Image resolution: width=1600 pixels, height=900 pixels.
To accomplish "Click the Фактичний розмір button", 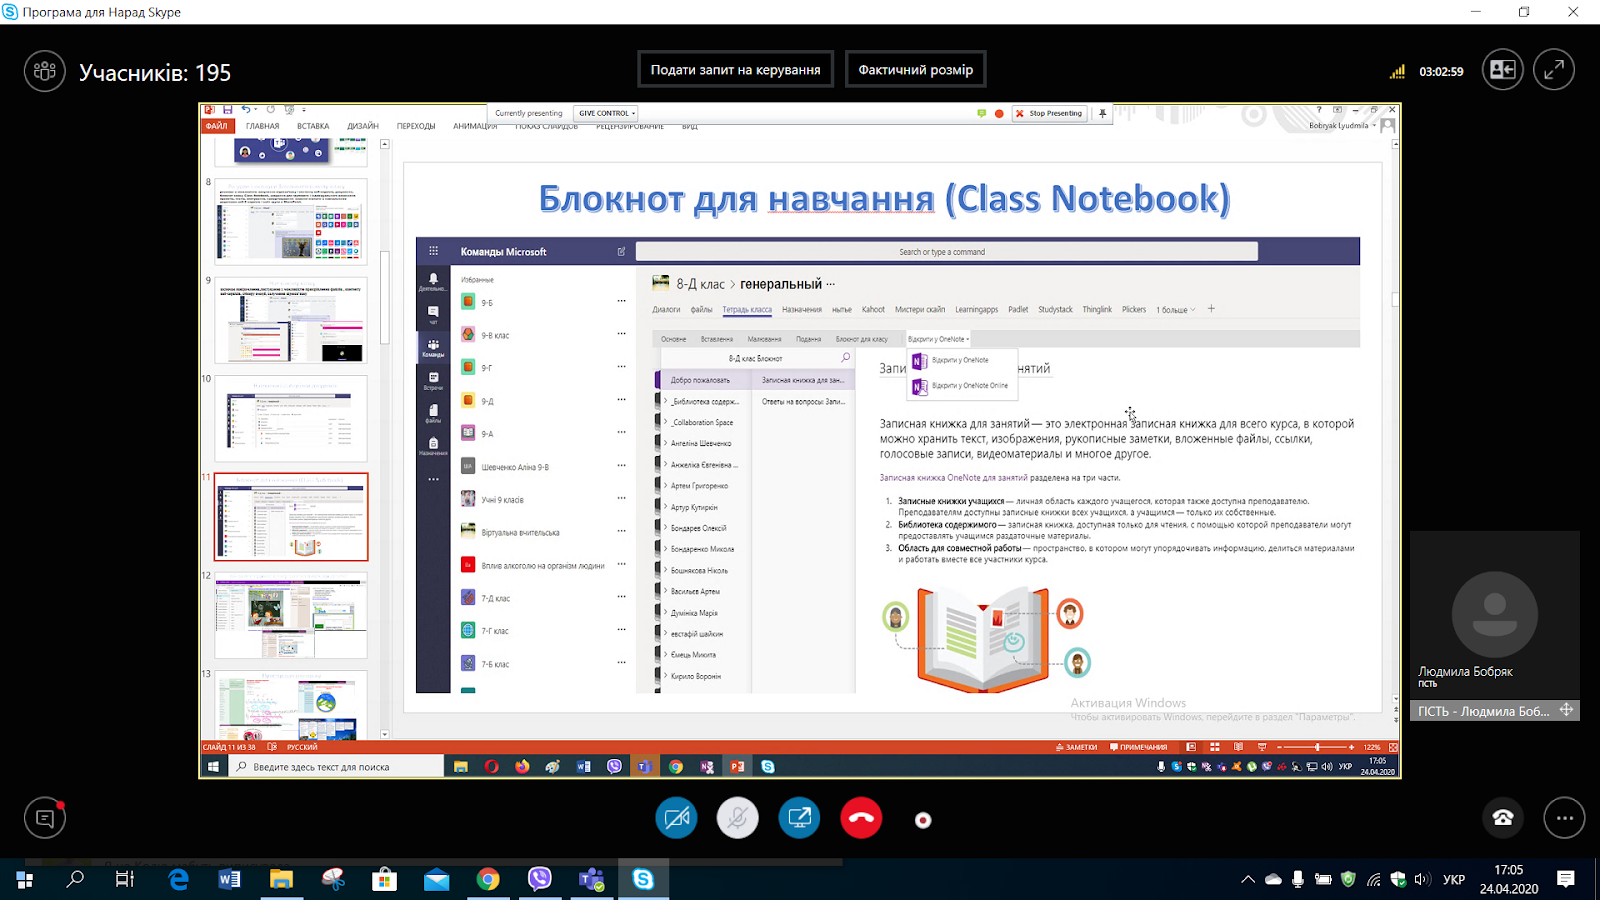I will coord(915,70).
